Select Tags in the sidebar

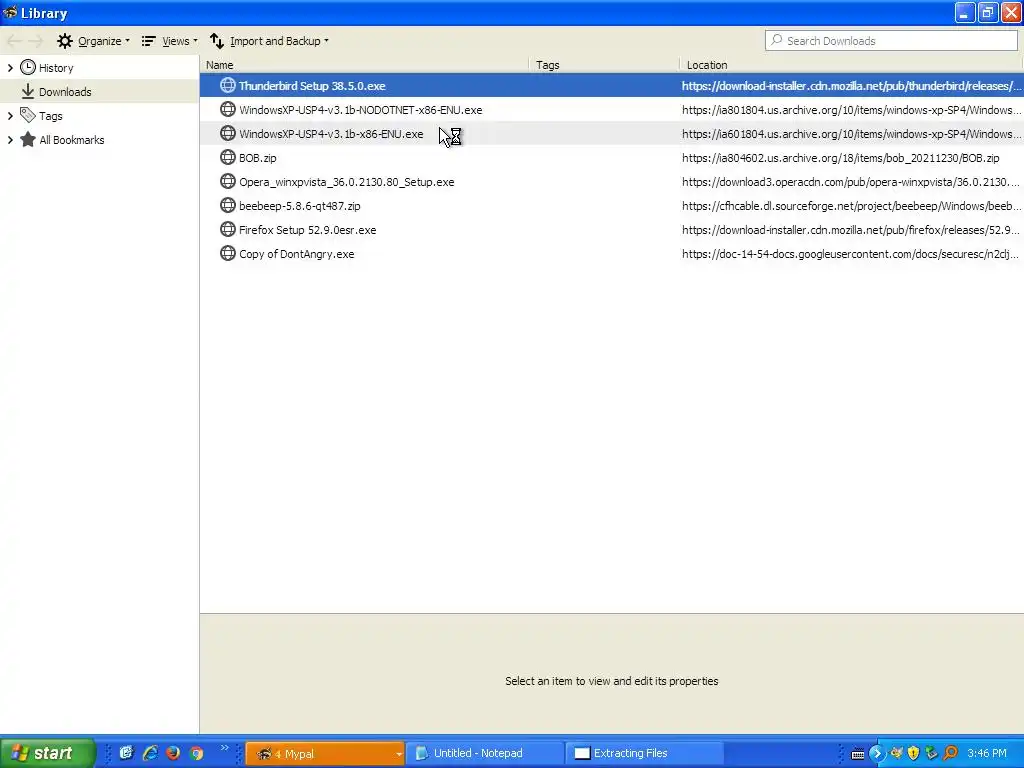(50, 116)
